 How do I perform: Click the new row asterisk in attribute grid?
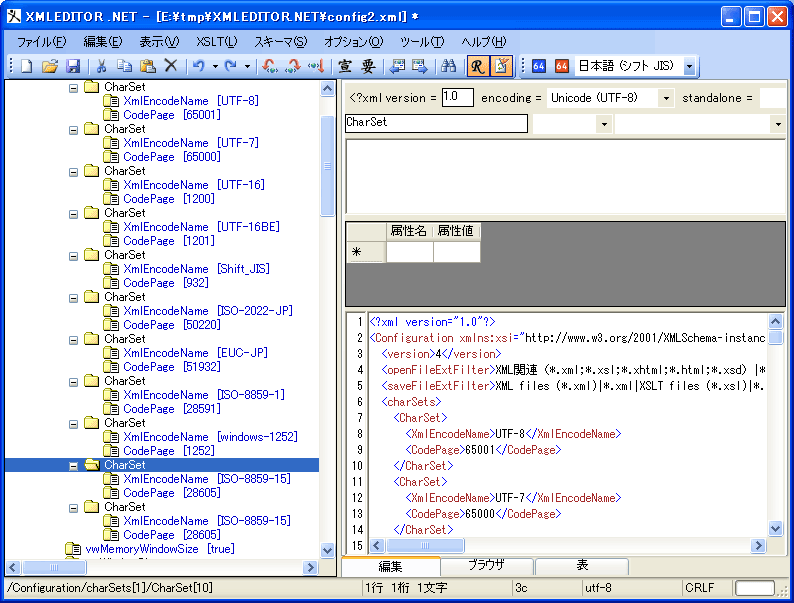pos(357,252)
